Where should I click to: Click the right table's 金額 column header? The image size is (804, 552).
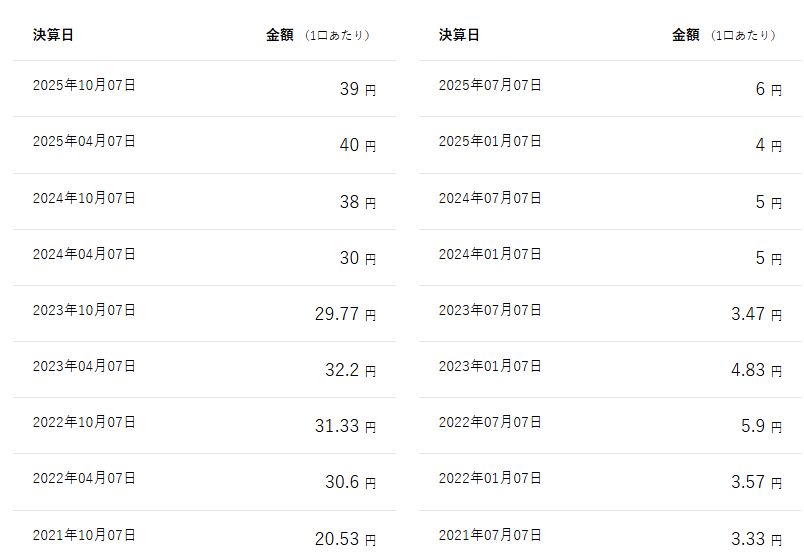[686, 35]
